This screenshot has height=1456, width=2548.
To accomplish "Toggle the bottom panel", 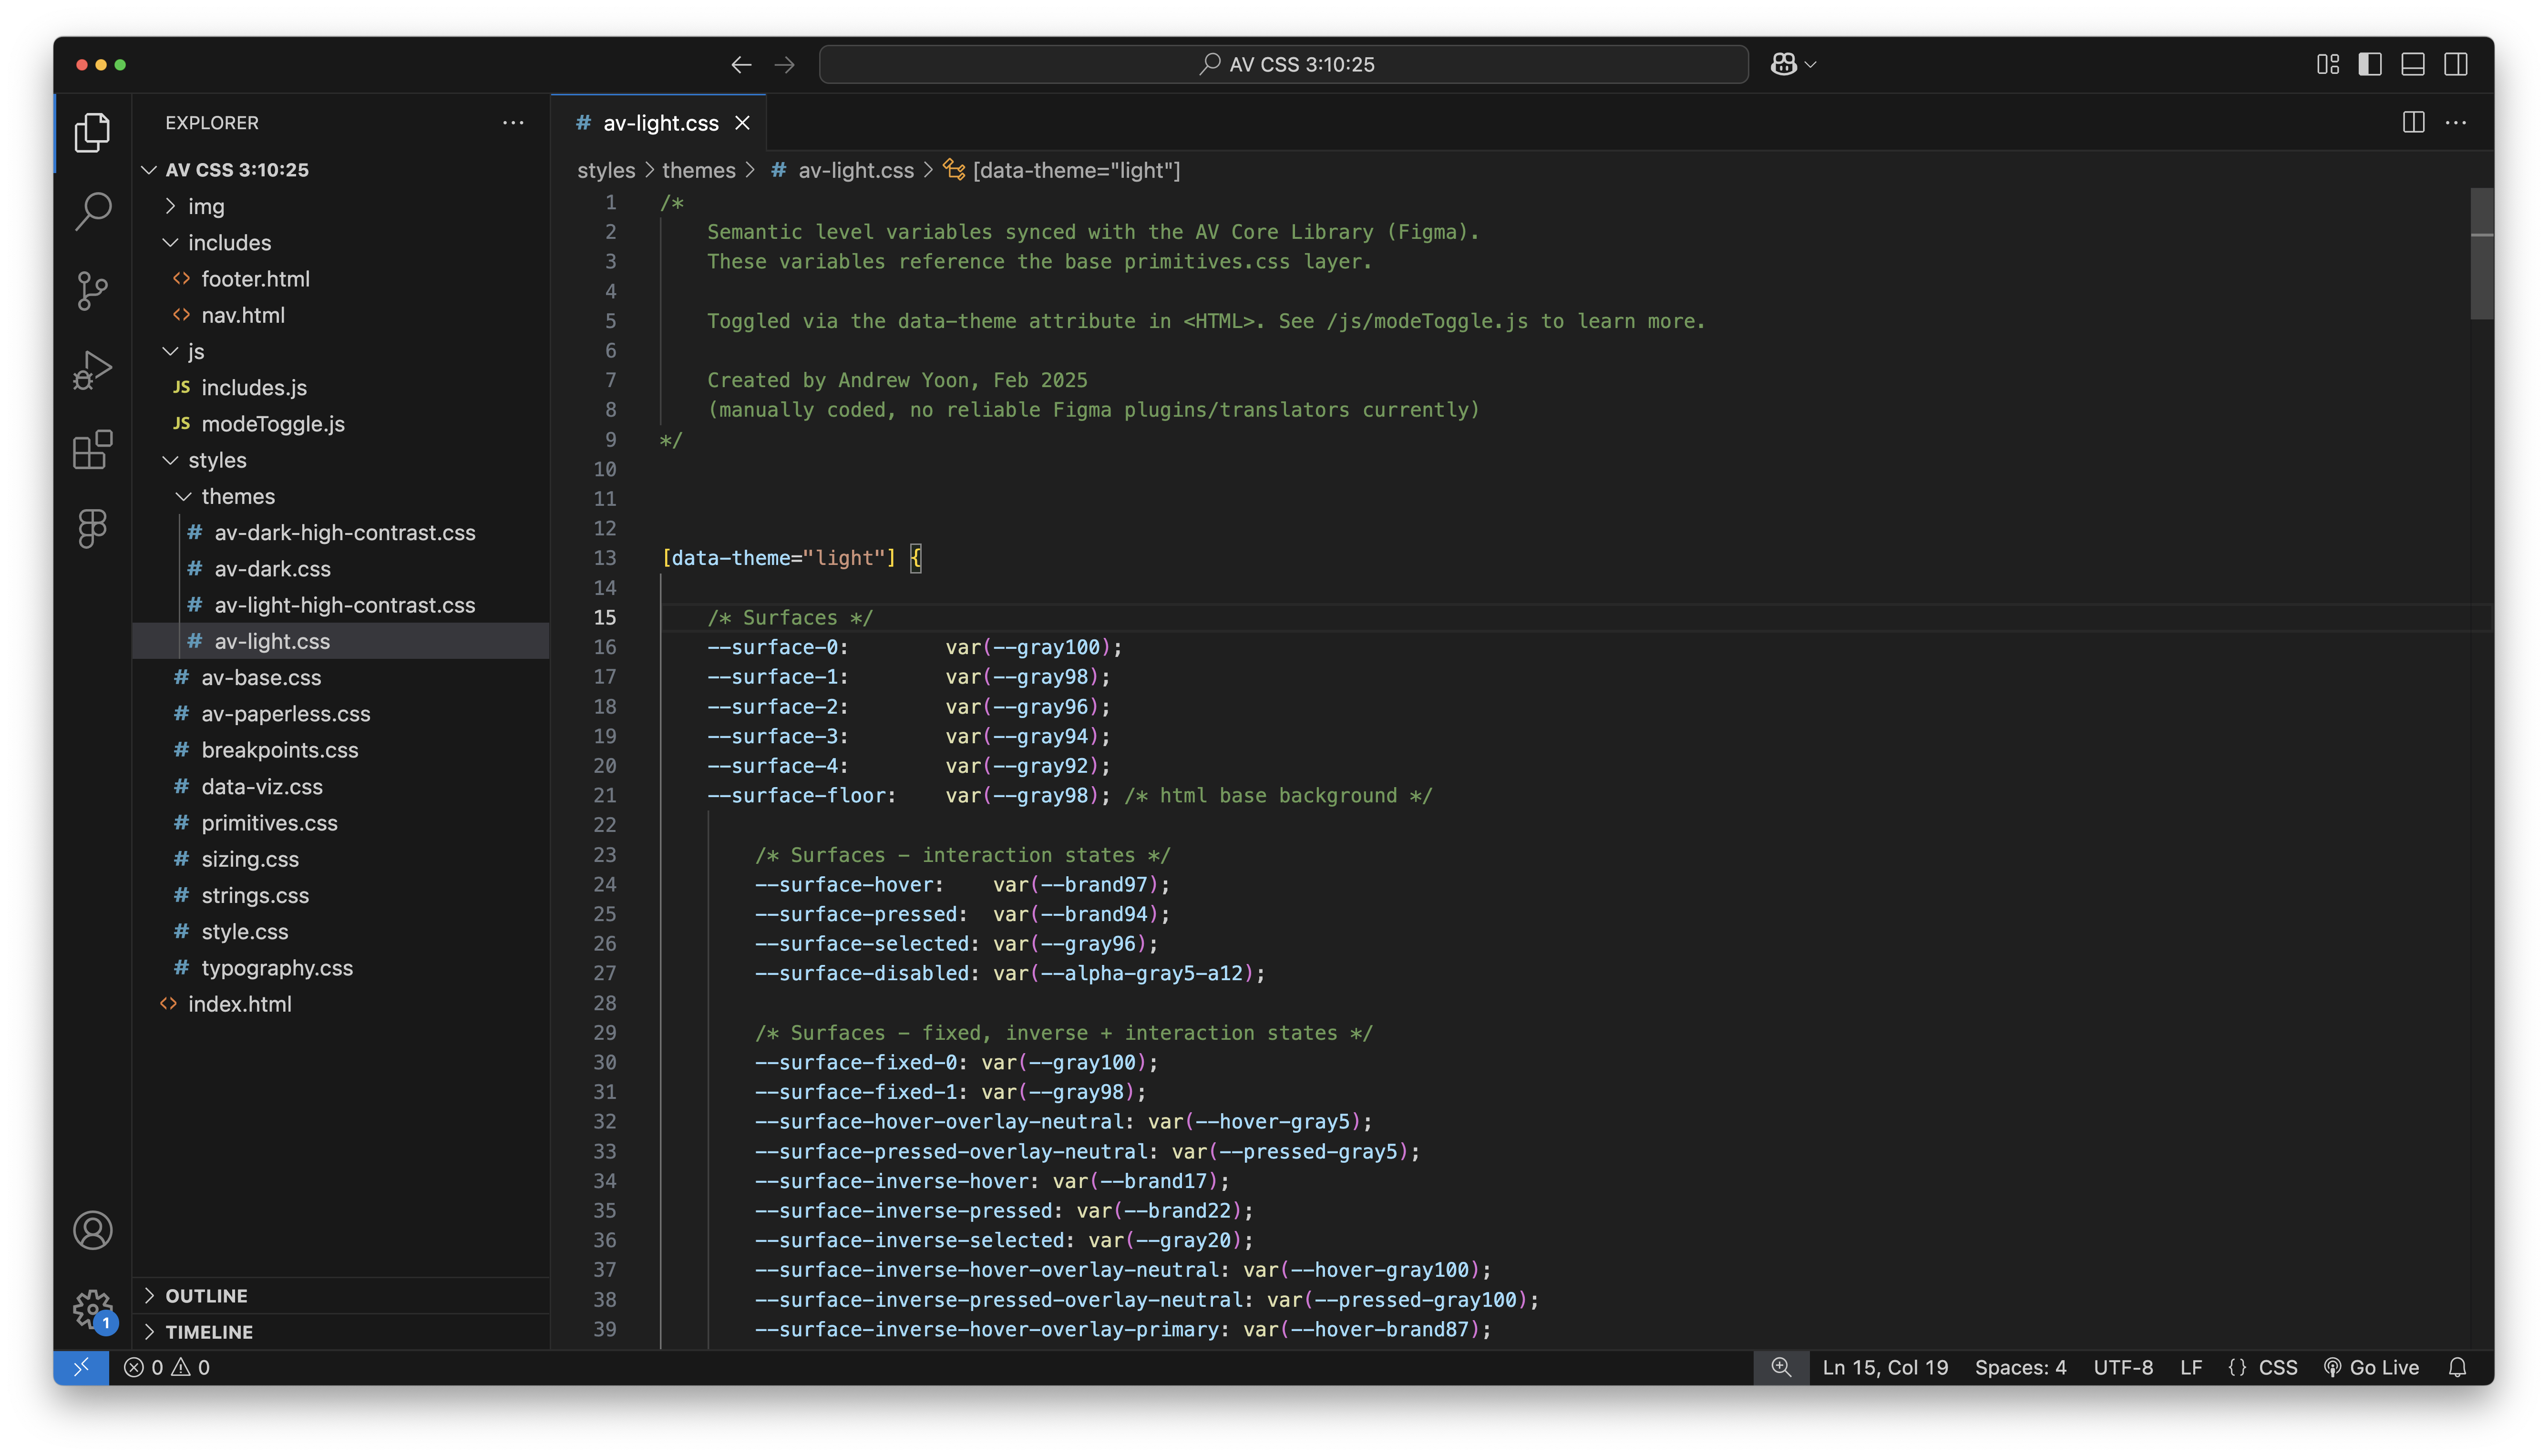I will click(x=2413, y=64).
